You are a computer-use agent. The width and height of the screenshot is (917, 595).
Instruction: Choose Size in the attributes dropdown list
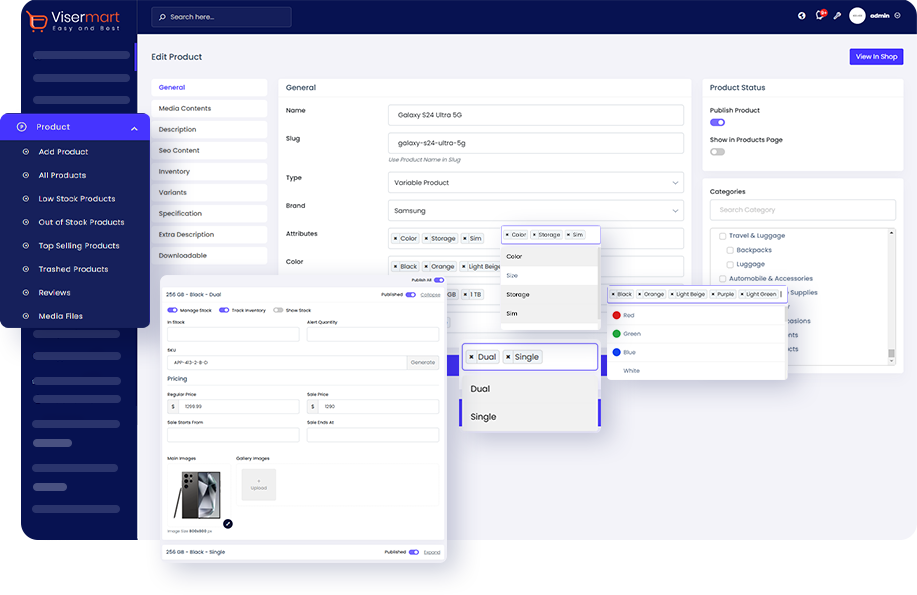tap(549, 276)
